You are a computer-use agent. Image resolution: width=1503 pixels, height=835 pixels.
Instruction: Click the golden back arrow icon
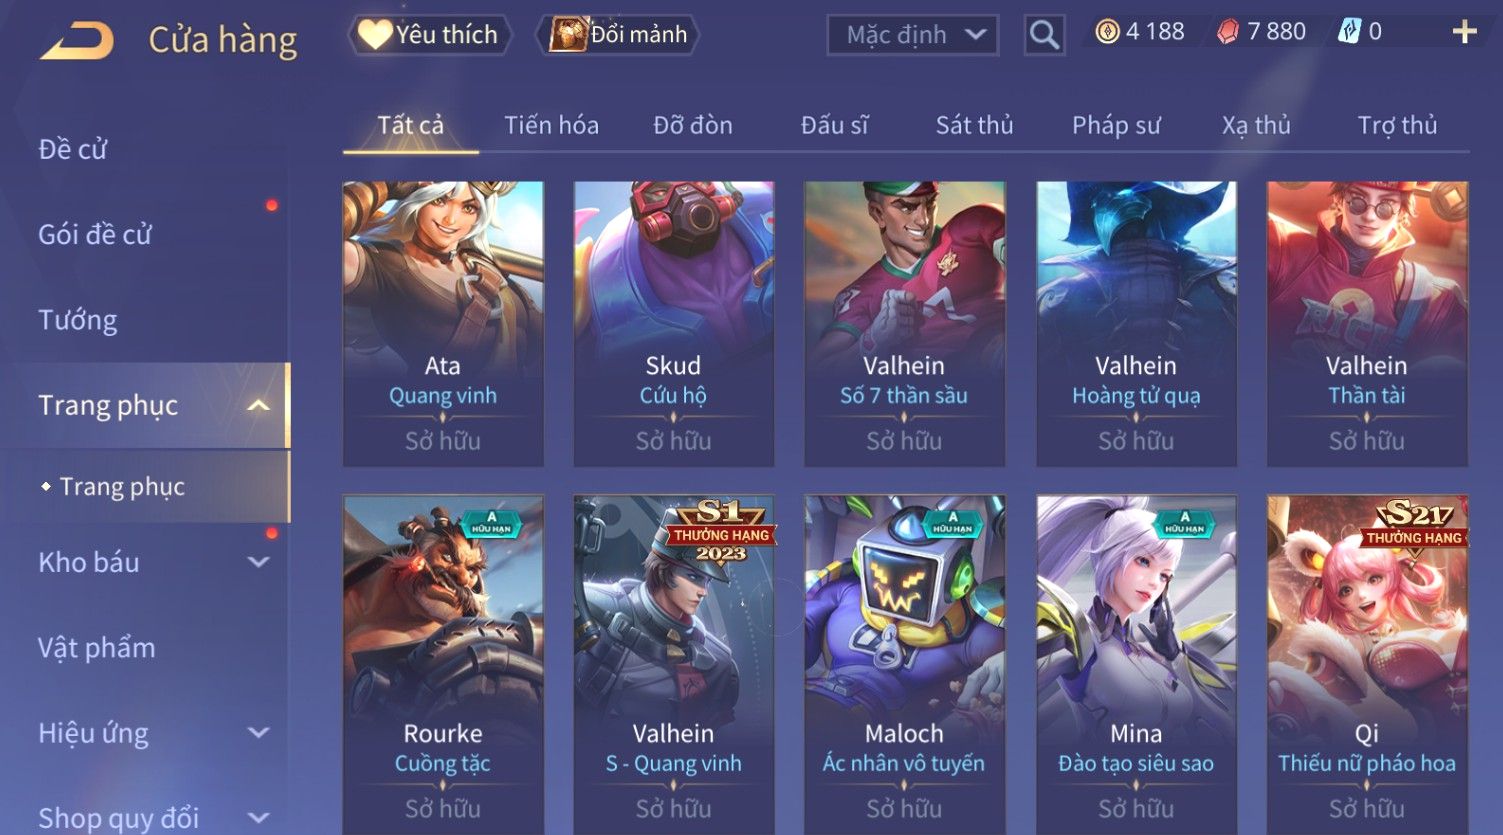(x=76, y=41)
